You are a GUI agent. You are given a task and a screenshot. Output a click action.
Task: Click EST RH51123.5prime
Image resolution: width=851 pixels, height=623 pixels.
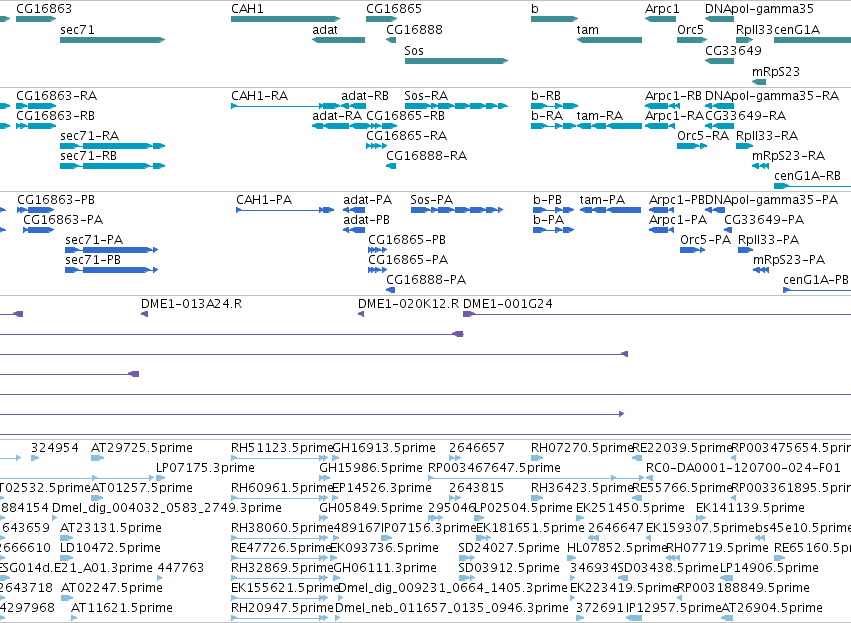(280, 458)
